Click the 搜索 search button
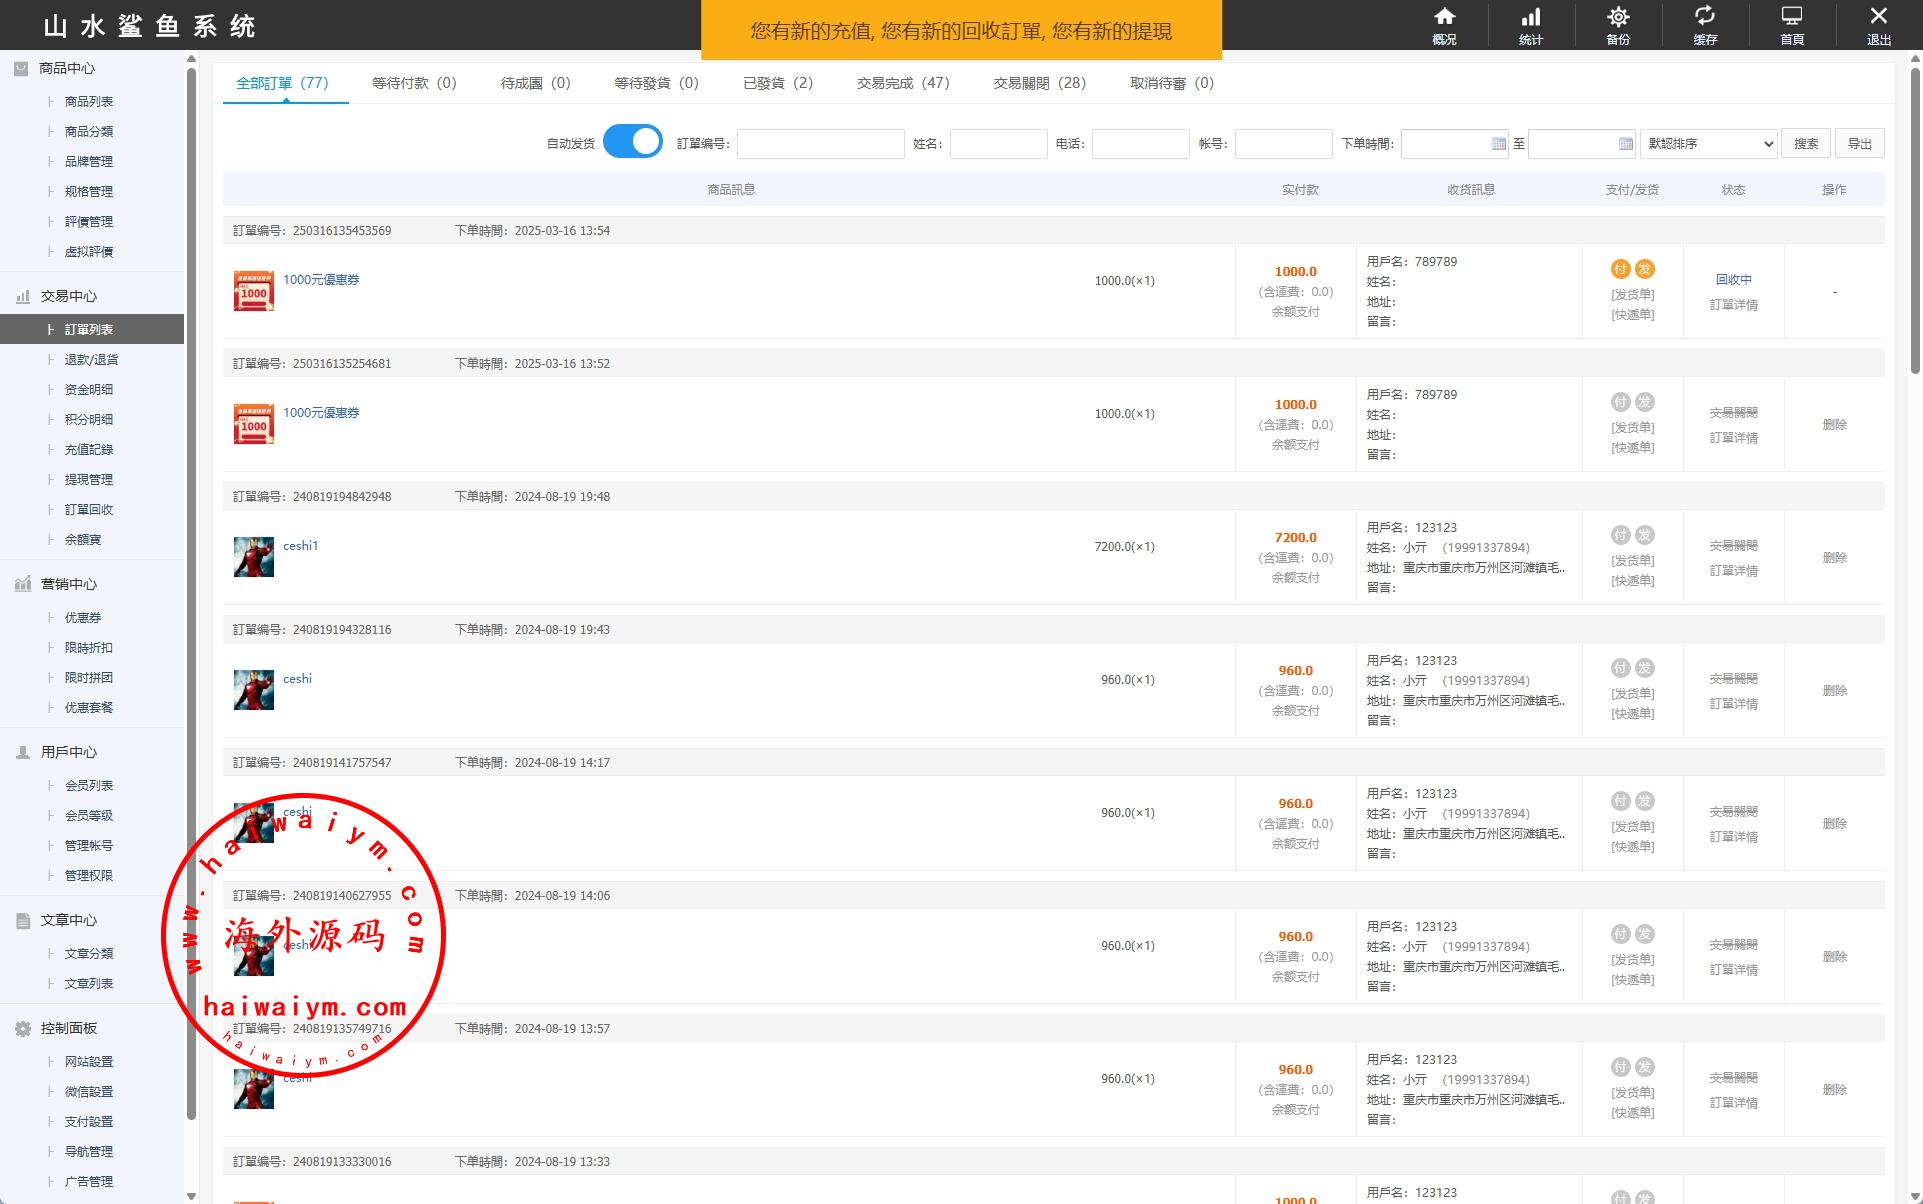 click(x=1805, y=144)
